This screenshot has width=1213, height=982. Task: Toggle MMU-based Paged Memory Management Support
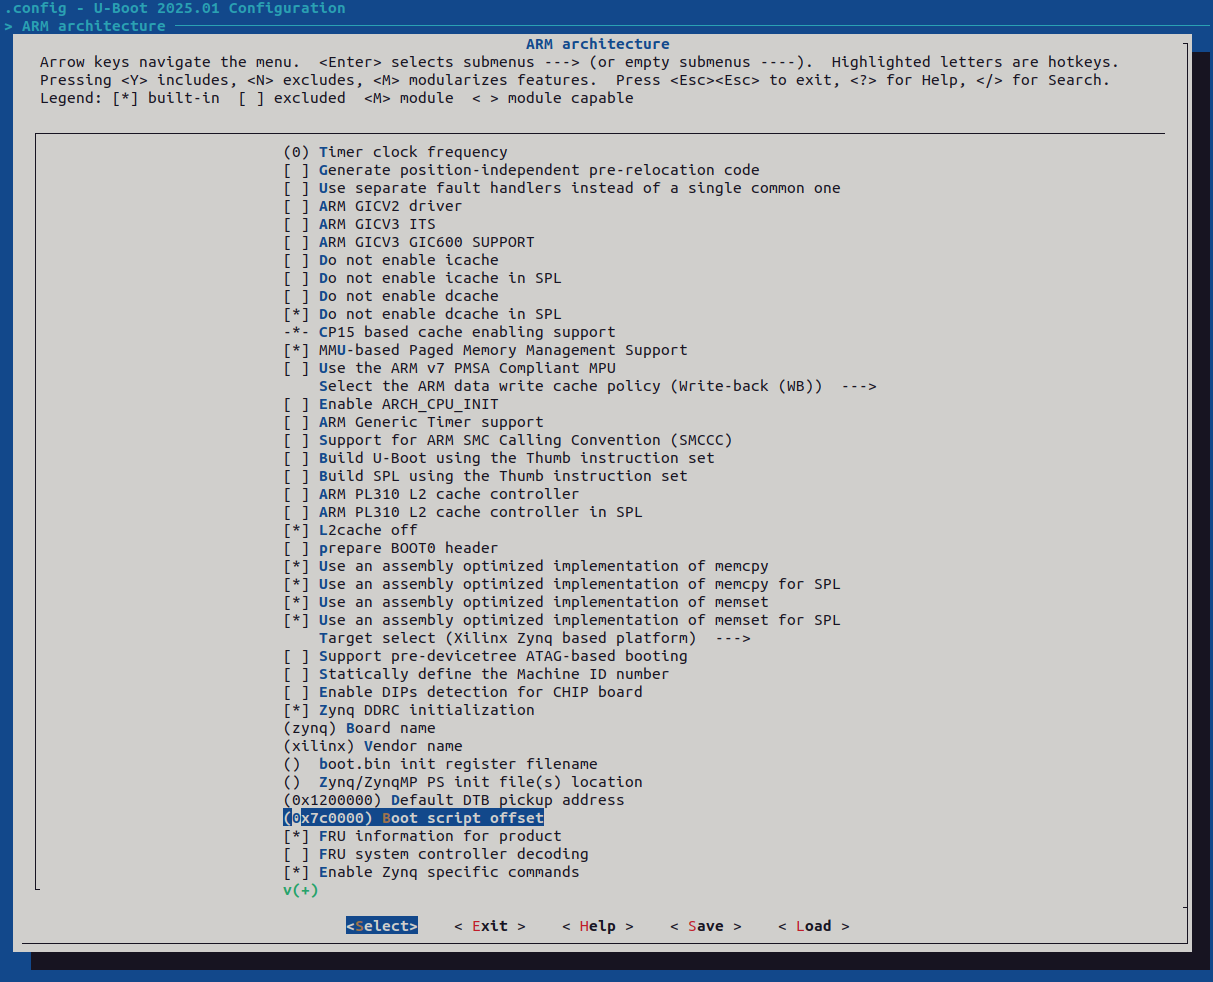485,350
